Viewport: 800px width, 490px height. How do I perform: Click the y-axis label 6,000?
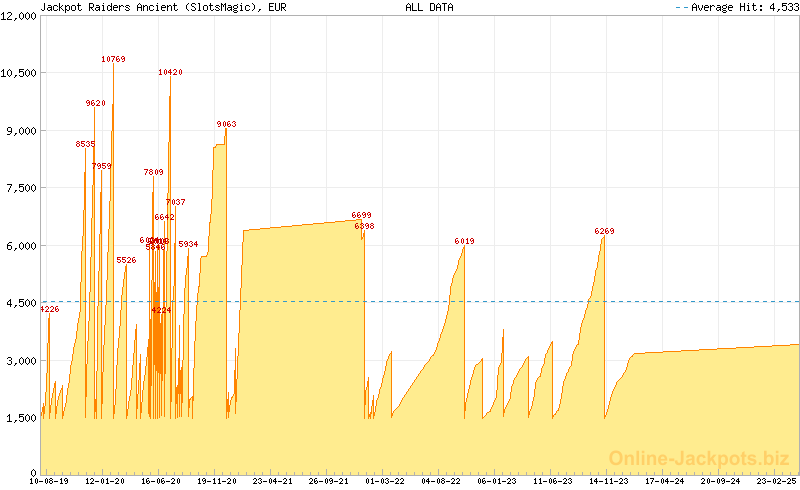21,246
